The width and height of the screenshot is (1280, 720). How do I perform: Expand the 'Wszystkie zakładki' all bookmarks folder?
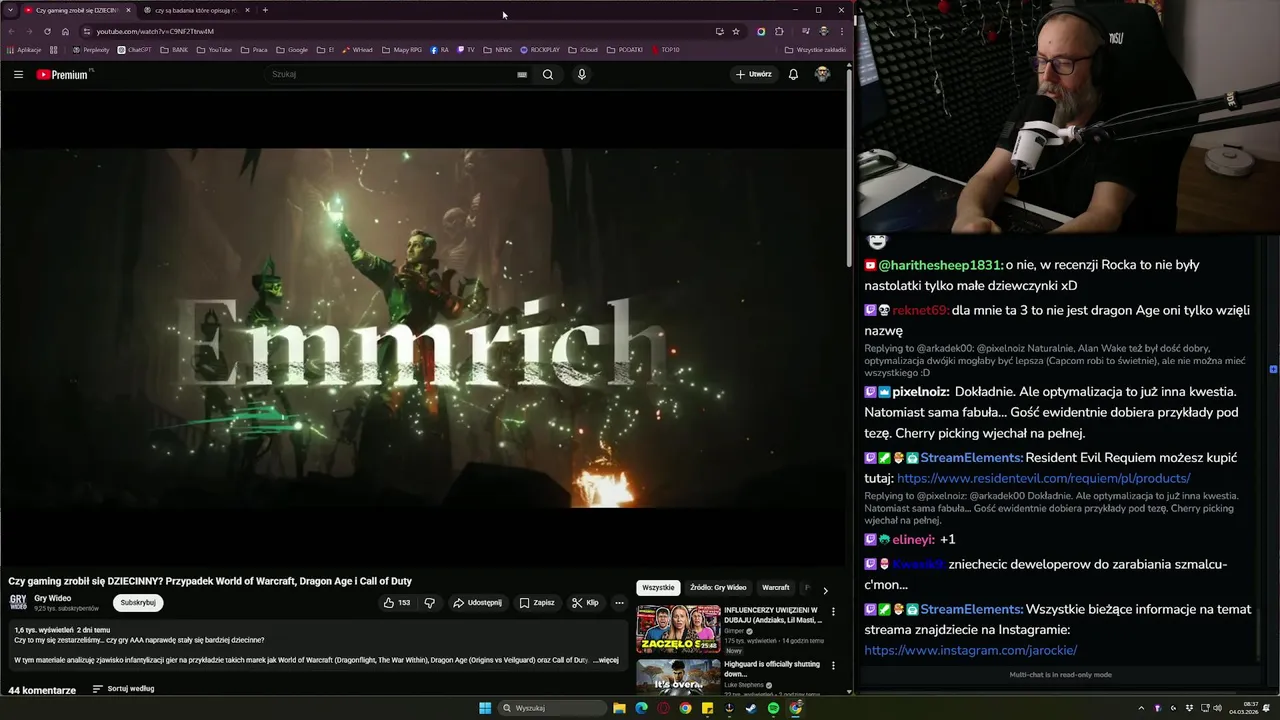point(815,50)
